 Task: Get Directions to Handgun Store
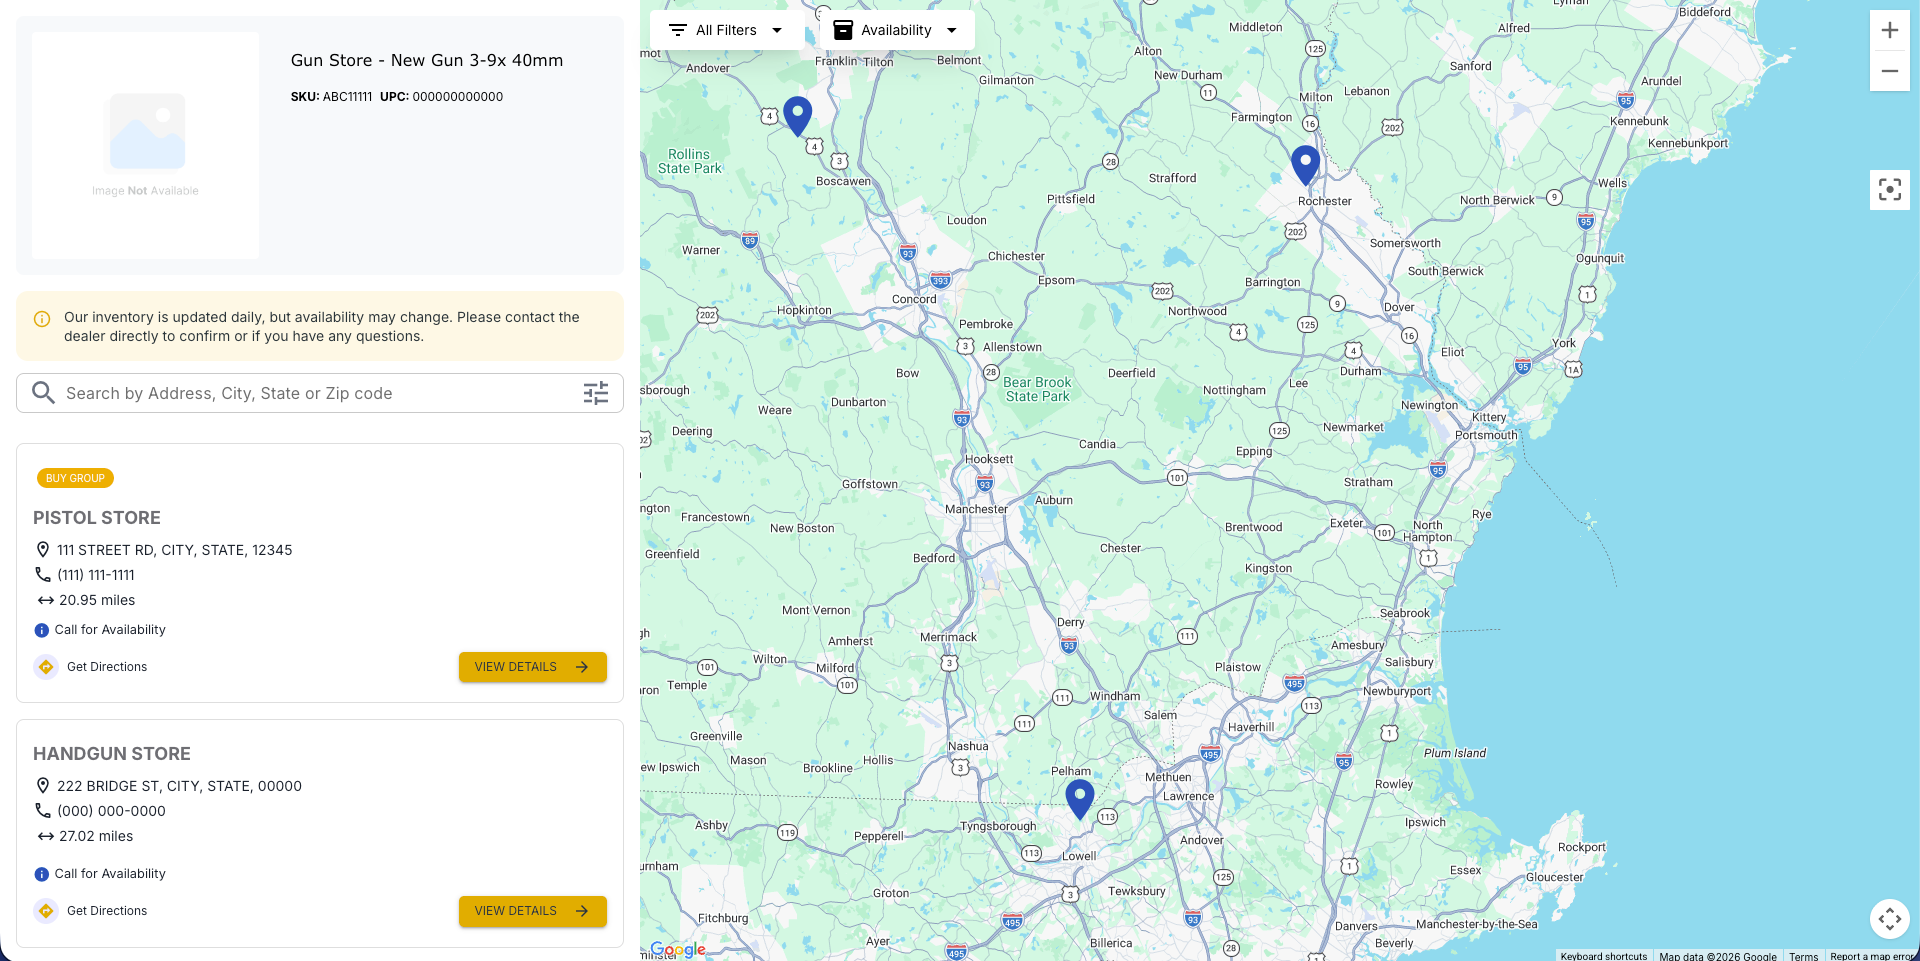coord(107,911)
